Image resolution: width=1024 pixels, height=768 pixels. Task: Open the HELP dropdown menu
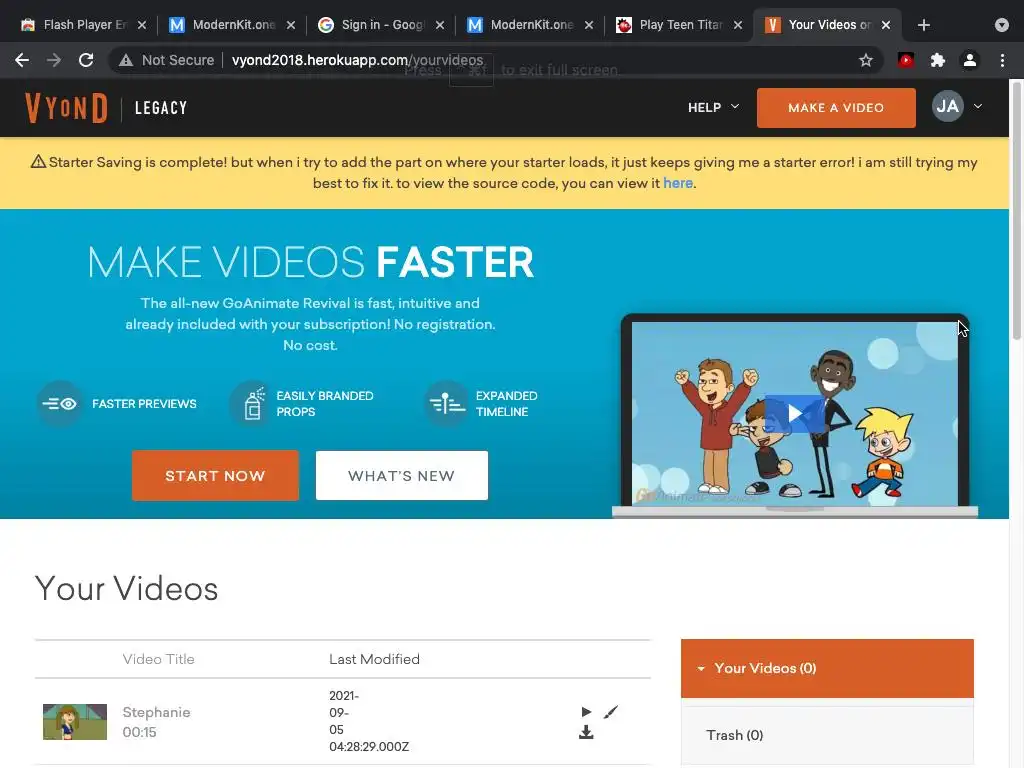tap(713, 107)
